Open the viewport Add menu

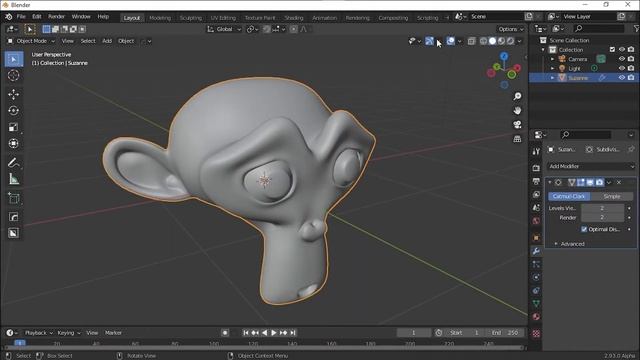click(107, 41)
